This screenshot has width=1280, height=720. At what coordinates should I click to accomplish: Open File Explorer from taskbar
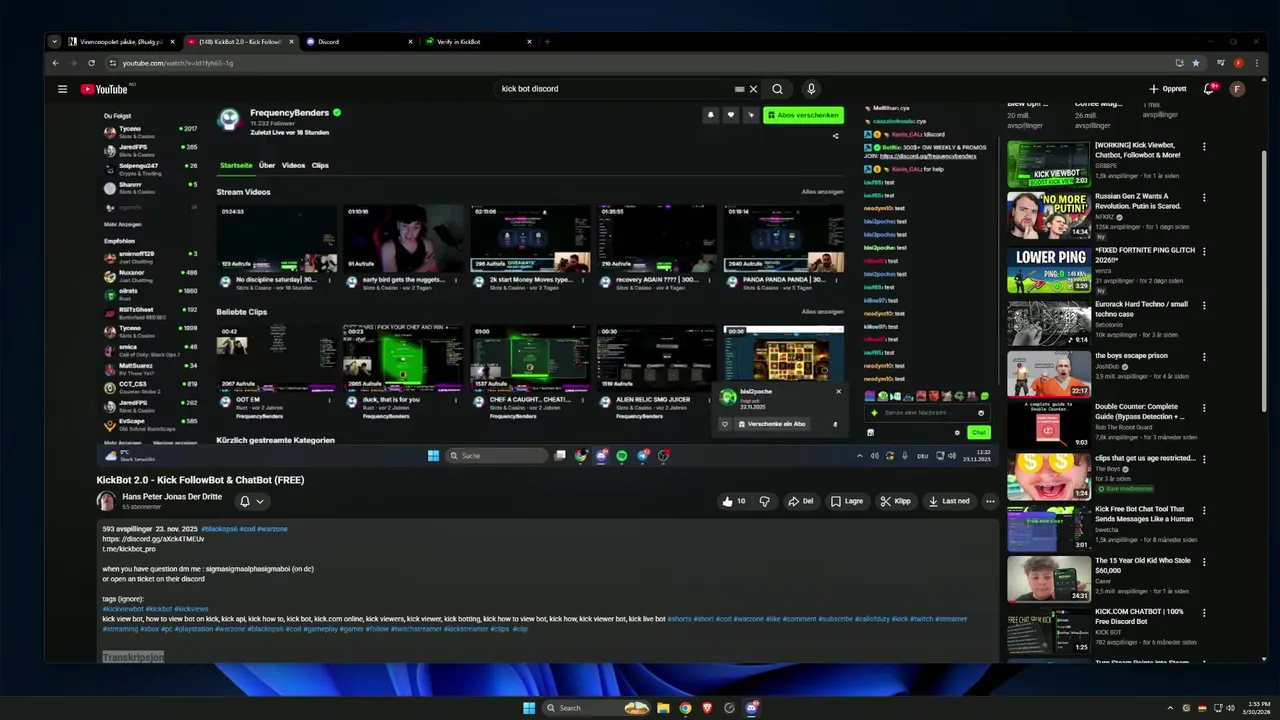[663, 708]
